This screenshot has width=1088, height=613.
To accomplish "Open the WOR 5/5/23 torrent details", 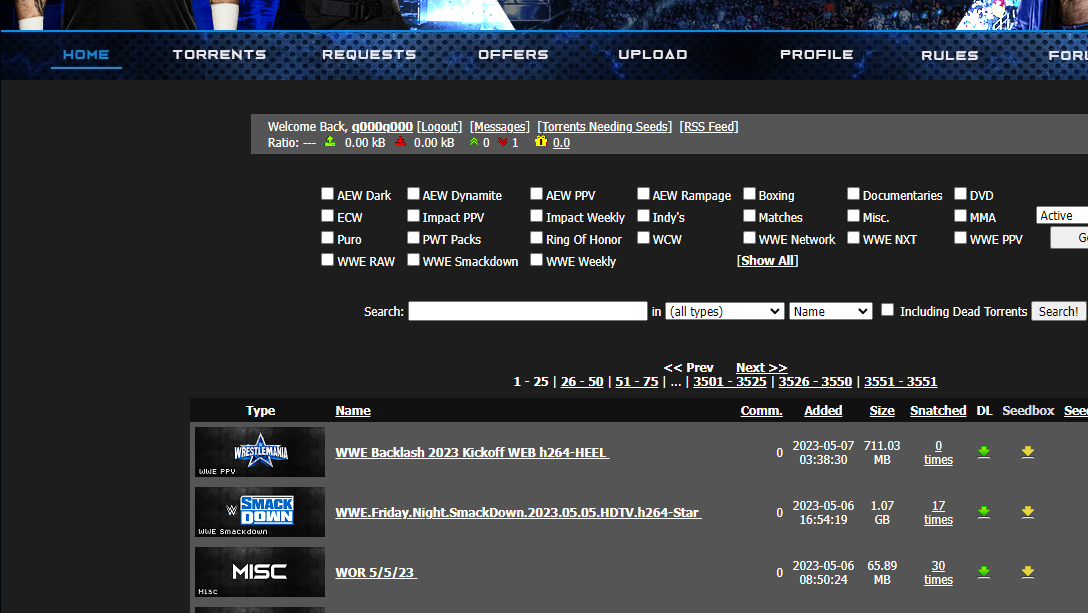I will [376, 573].
